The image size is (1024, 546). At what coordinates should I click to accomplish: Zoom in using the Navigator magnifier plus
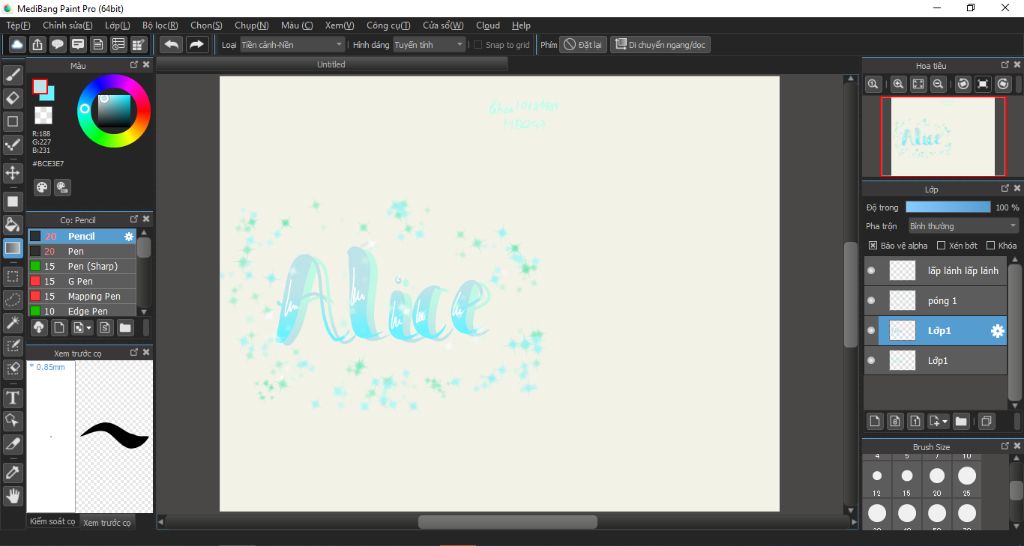click(899, 84)
